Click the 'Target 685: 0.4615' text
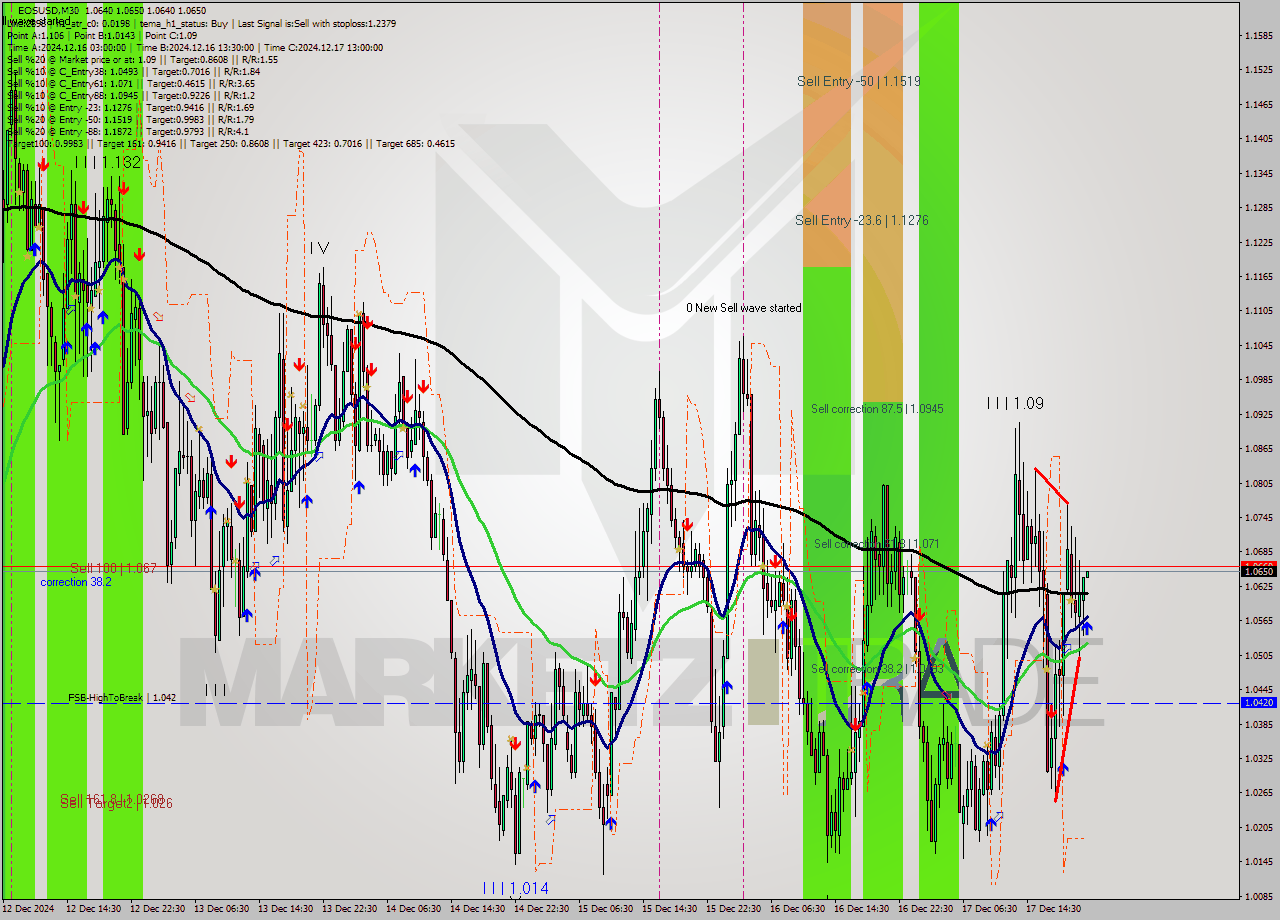This screenshot has width=1280, height=920. tap(415, 144)
